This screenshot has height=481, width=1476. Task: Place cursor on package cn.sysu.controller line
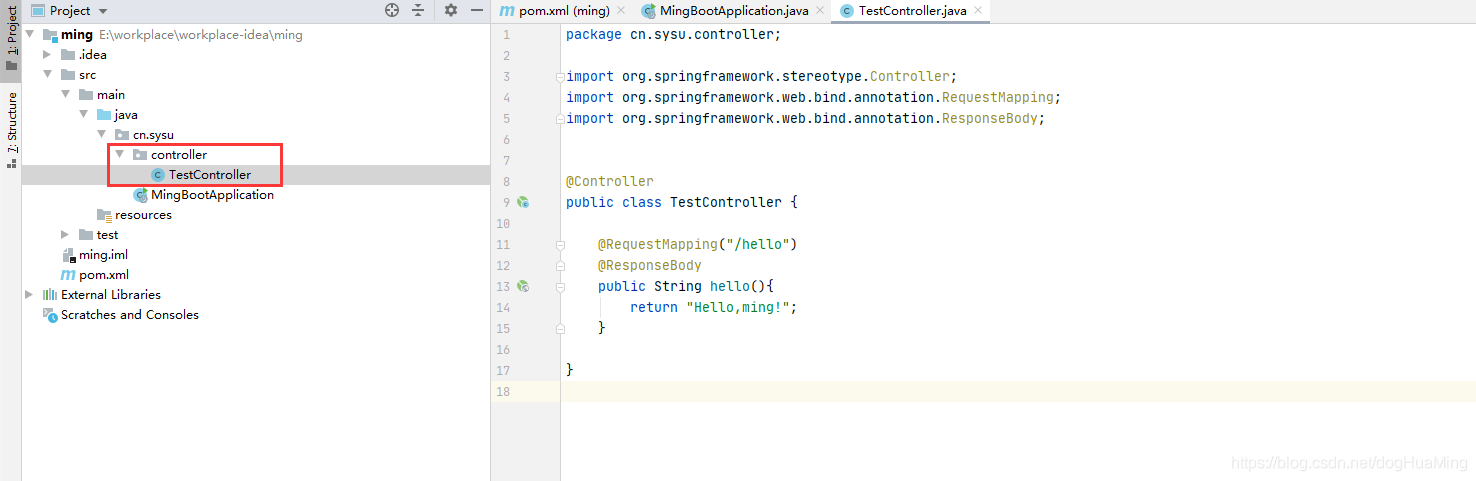click(673, 34)
